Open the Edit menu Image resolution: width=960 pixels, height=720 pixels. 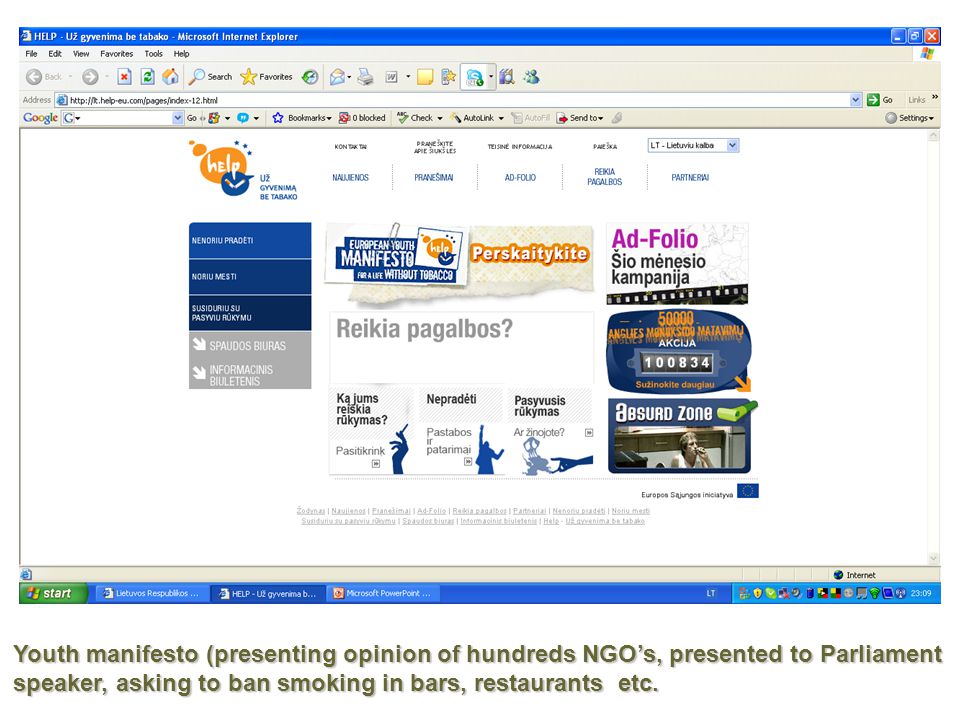tap(55, 54)
